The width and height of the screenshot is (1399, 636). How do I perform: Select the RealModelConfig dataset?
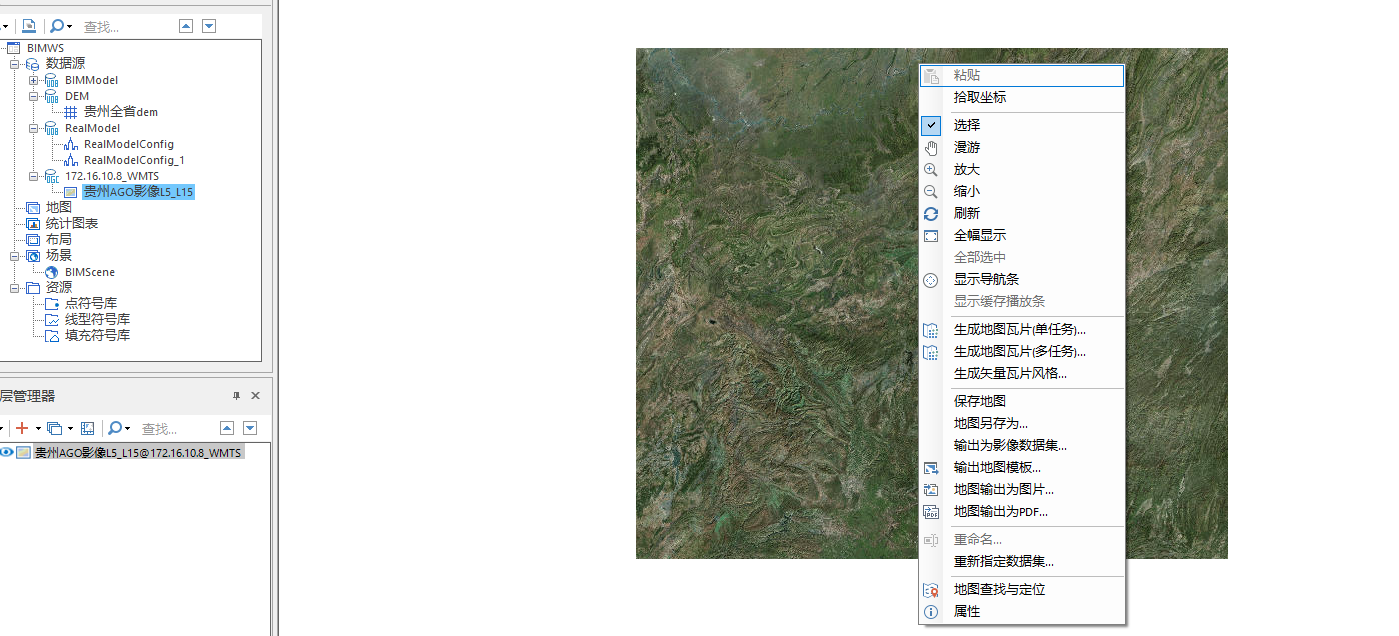click(128, 144)
